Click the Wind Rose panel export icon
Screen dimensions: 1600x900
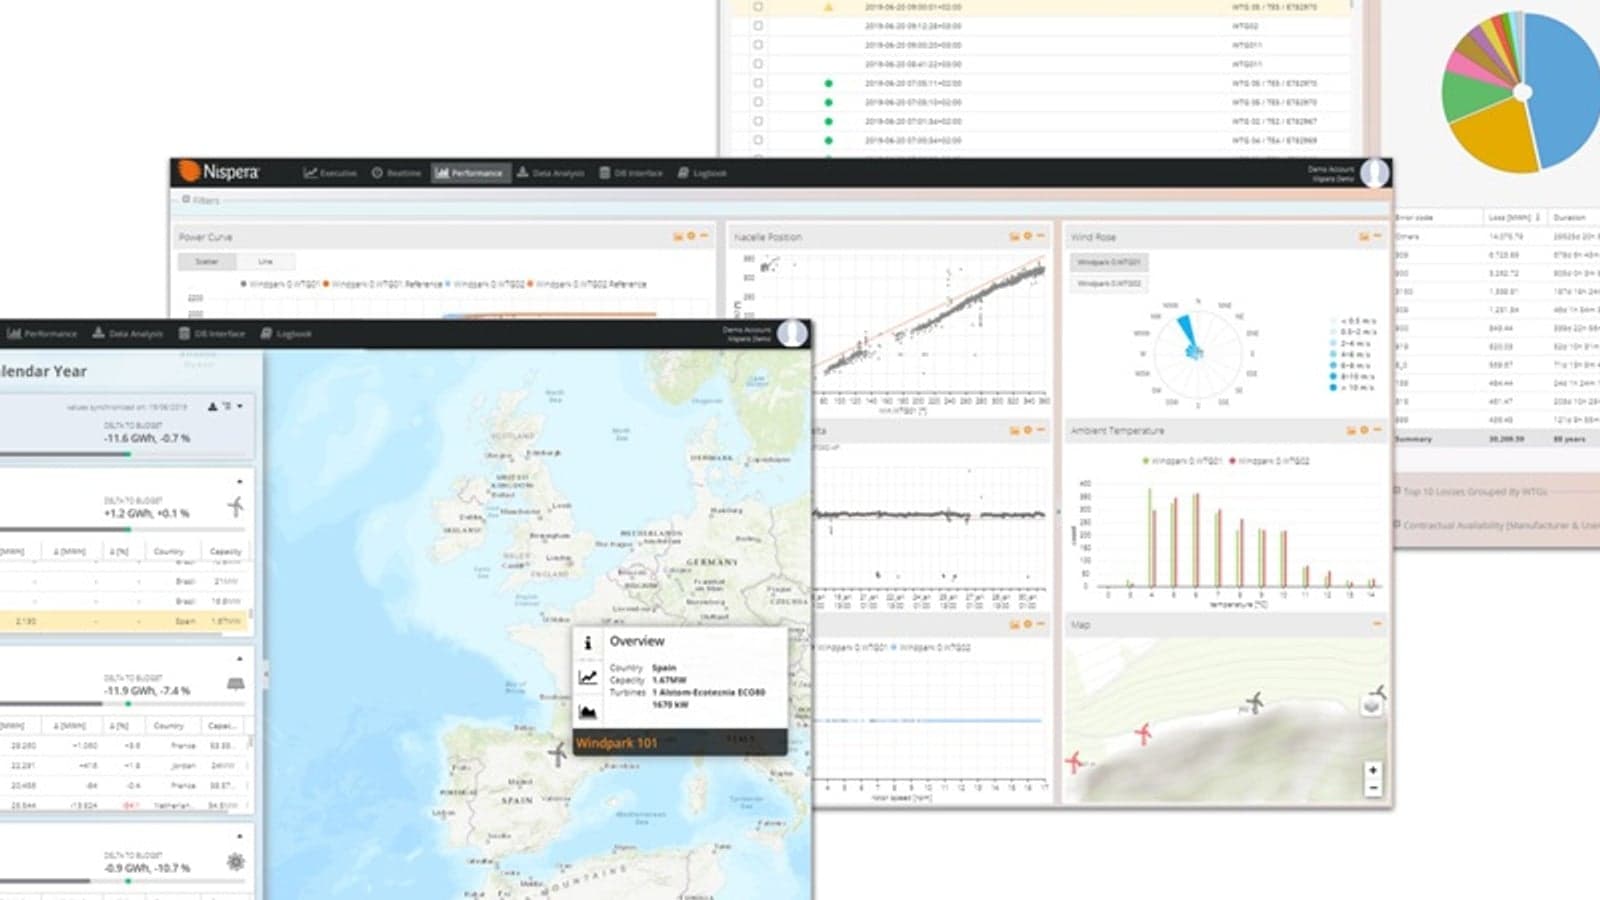(x=1363, y=237)
